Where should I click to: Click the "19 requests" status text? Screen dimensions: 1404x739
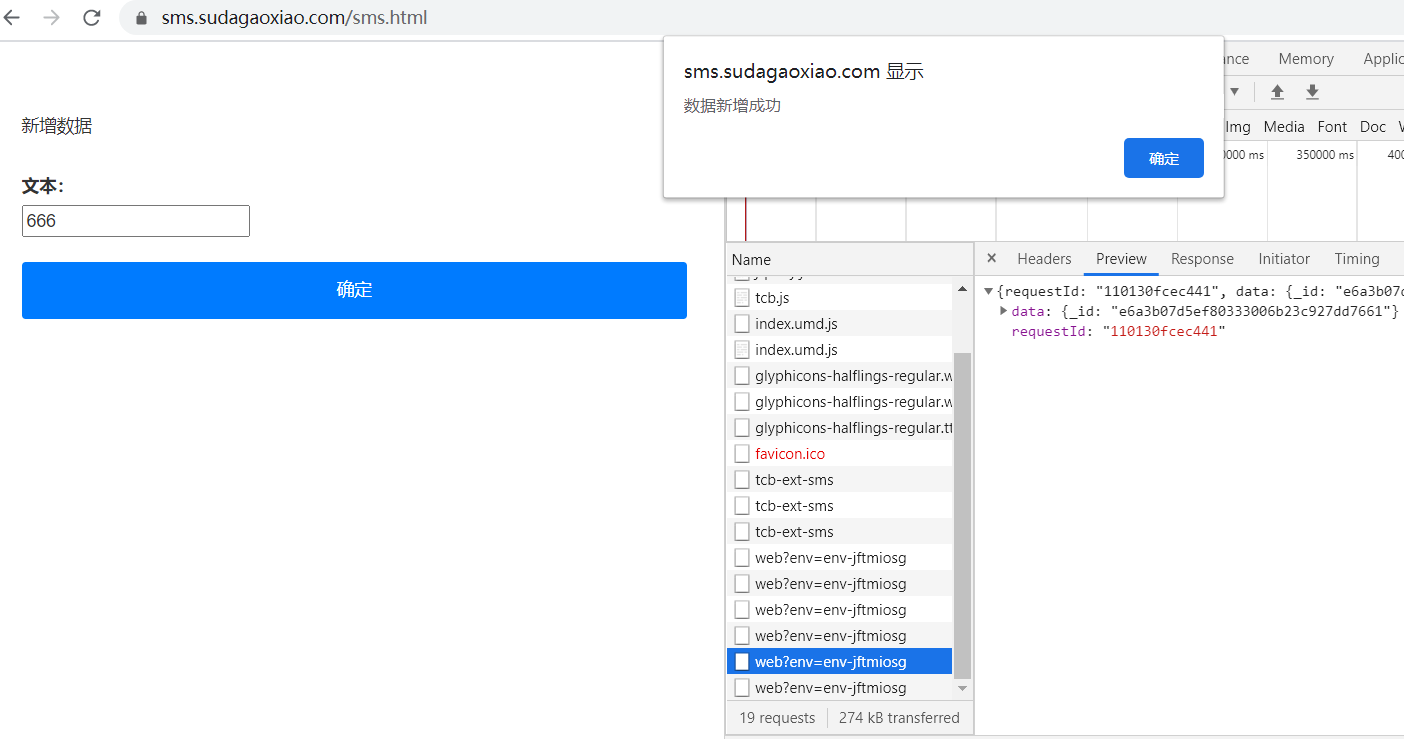coord(777,717)
